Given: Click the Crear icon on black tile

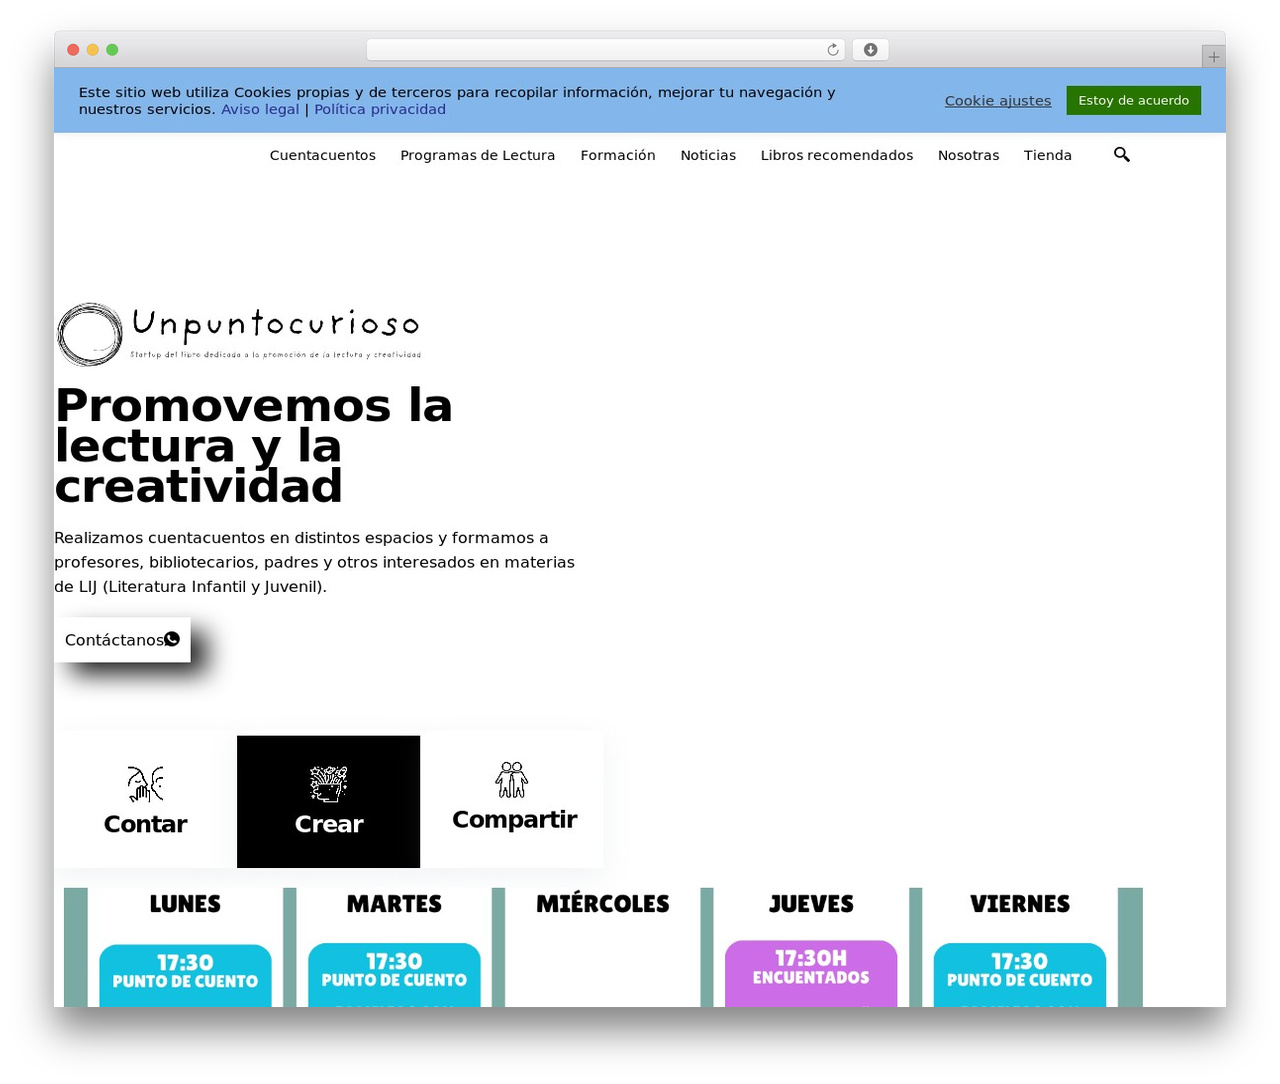Looking at the screenshot, I should (328, 784).
